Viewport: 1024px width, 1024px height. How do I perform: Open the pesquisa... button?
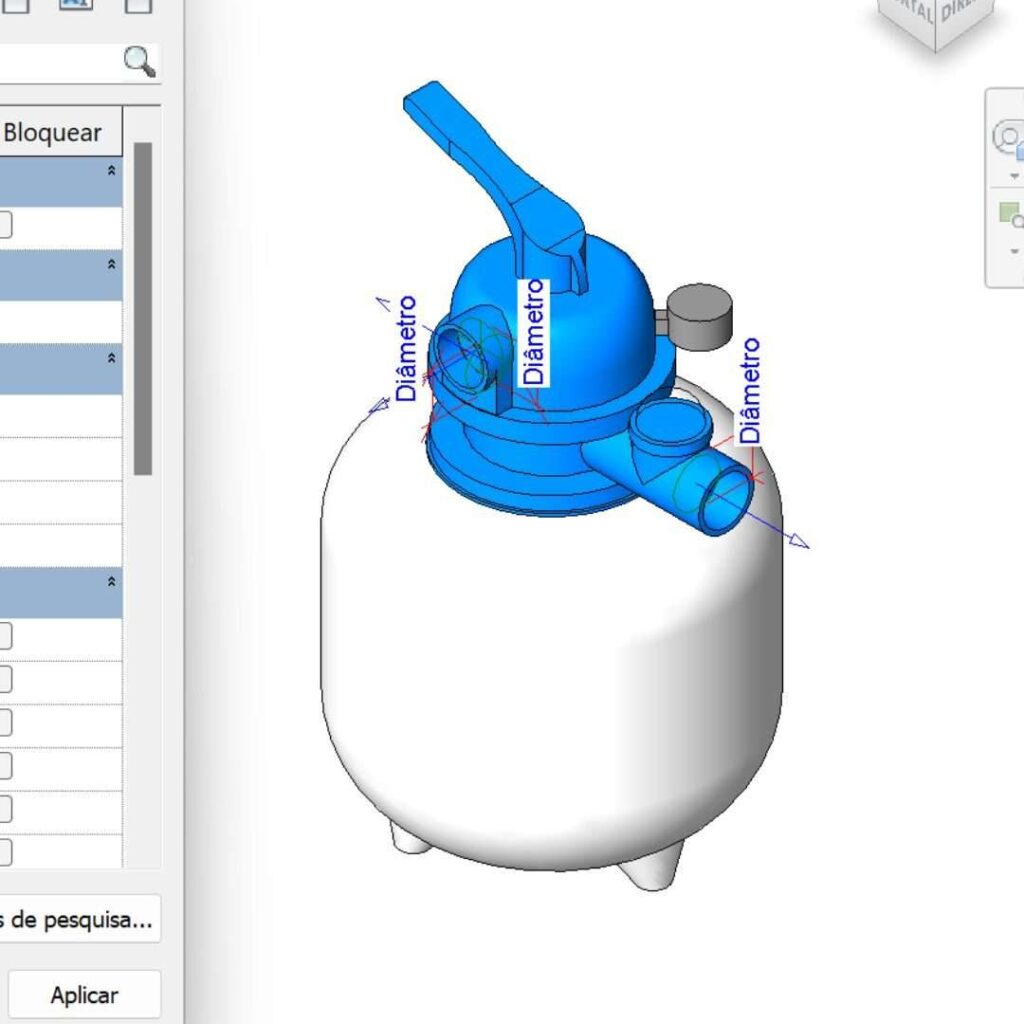tap(78, 919)
